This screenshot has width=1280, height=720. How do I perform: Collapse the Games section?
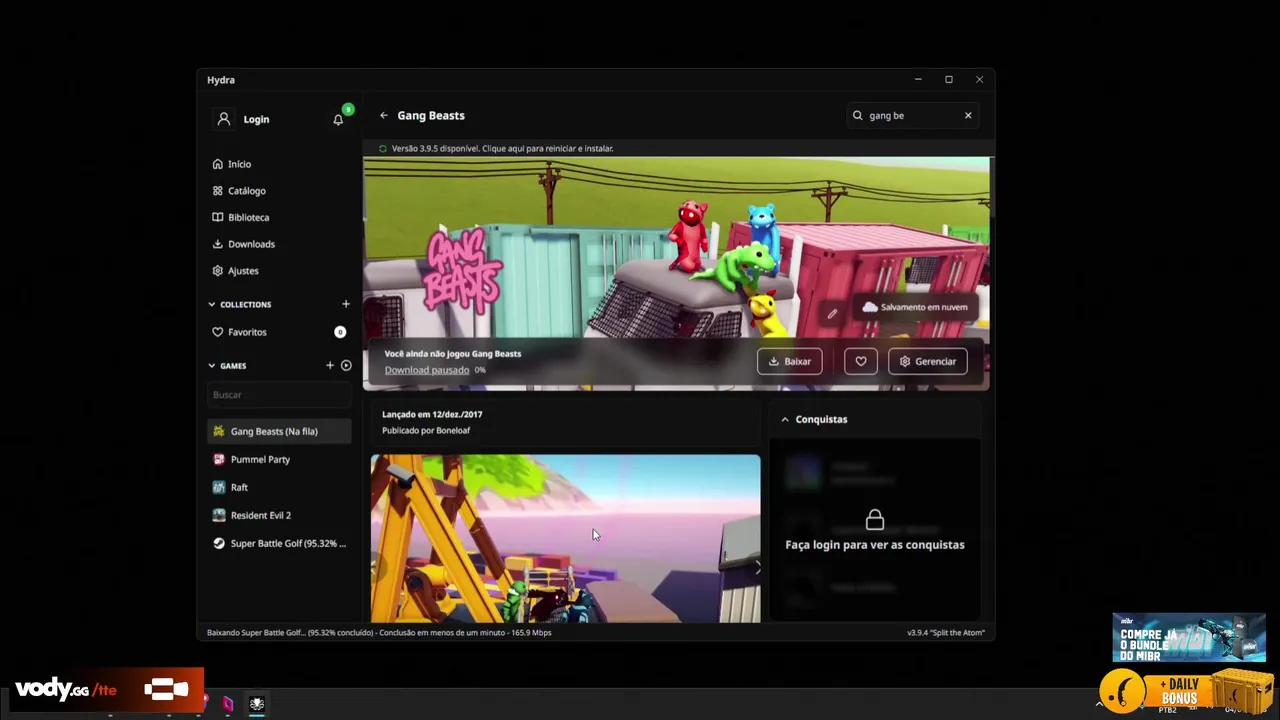tap(212, 365)
